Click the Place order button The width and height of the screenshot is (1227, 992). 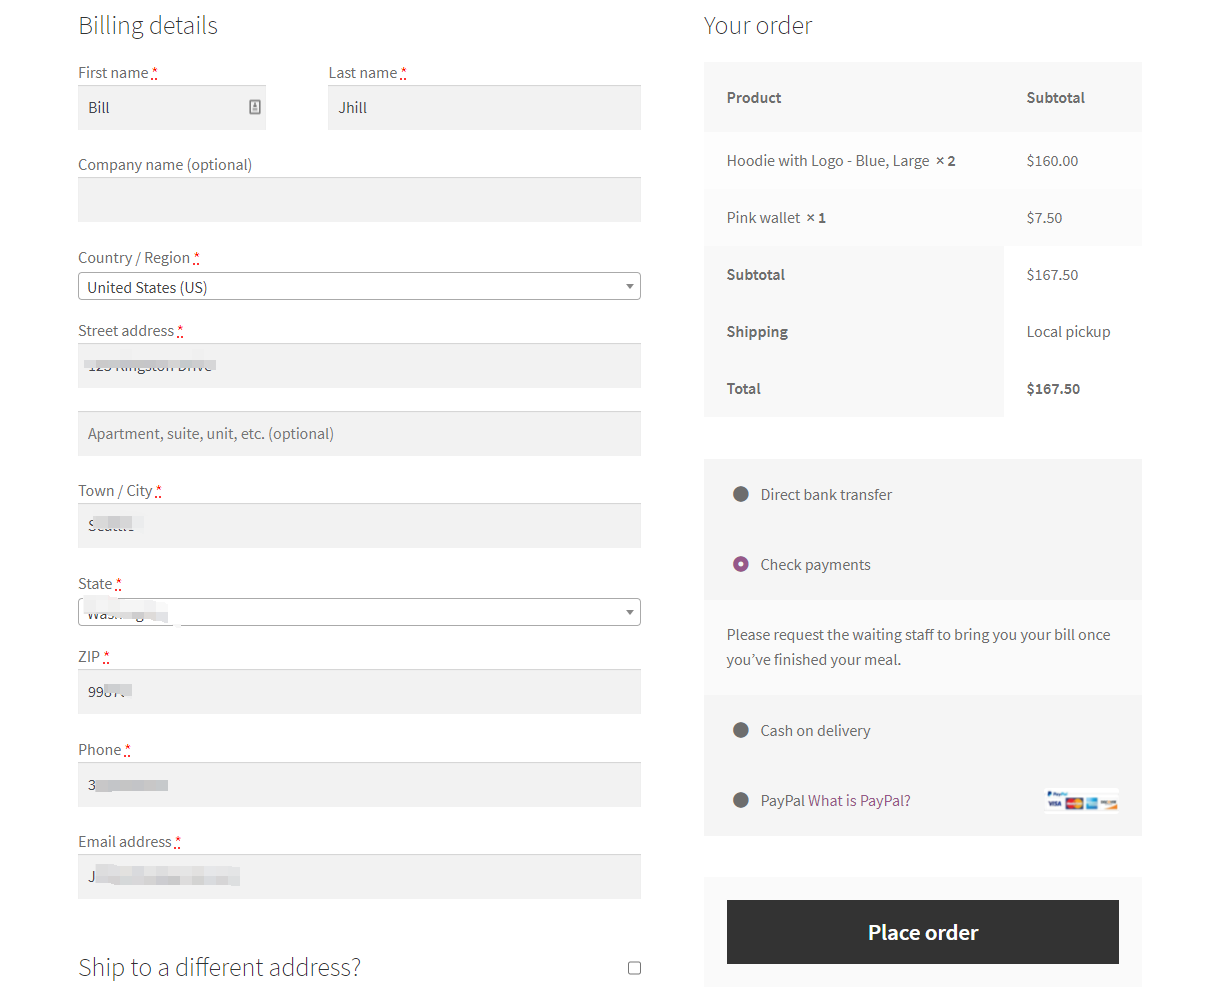[922, 931]
